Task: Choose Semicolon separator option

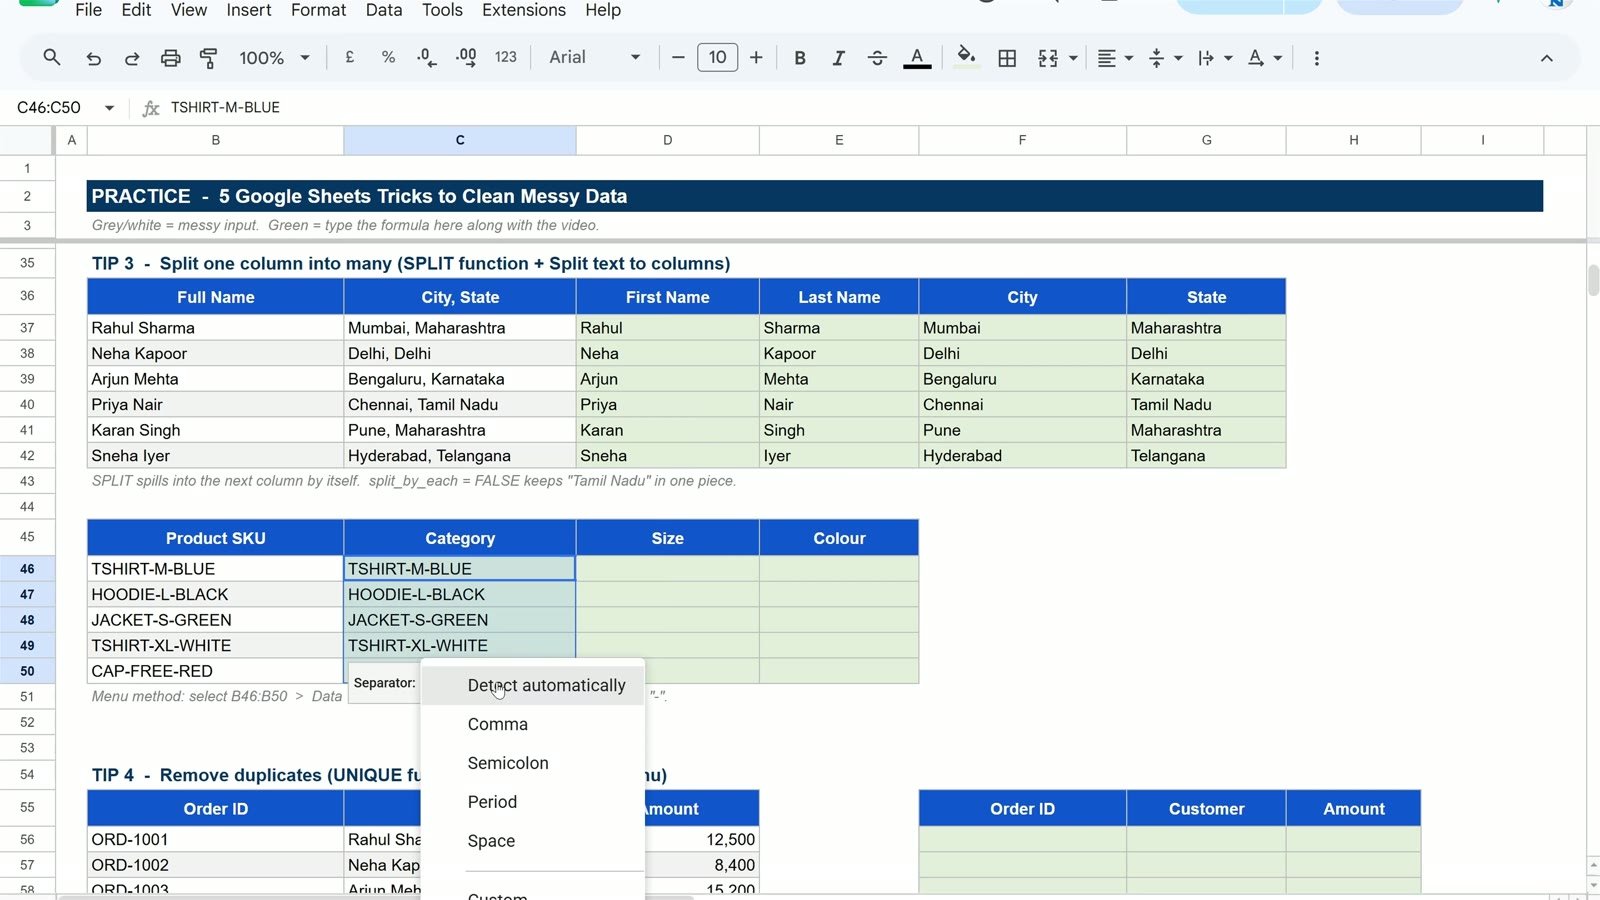Action: coord(533,763)
